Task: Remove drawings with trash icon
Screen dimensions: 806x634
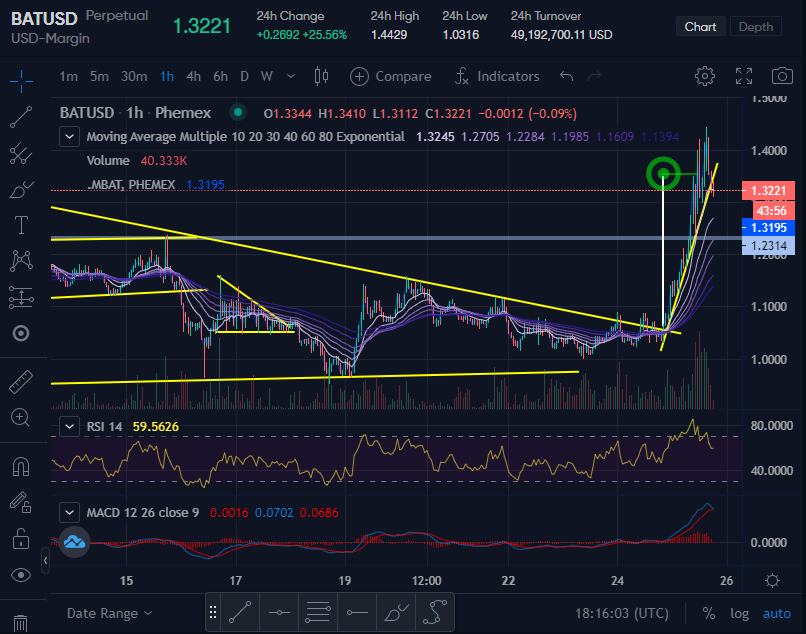Action: pos(21,623)
